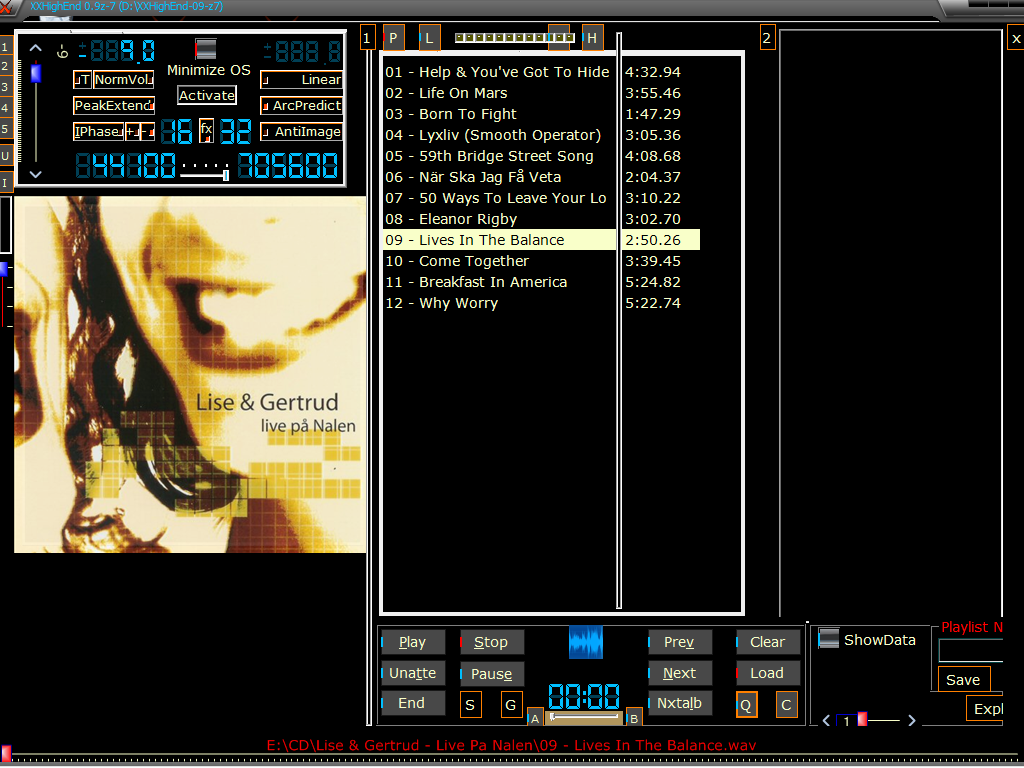This screenshot has width=1024, height=768.
Task: Click the volume up chevron arrow
Action: (x=35, y=48)
